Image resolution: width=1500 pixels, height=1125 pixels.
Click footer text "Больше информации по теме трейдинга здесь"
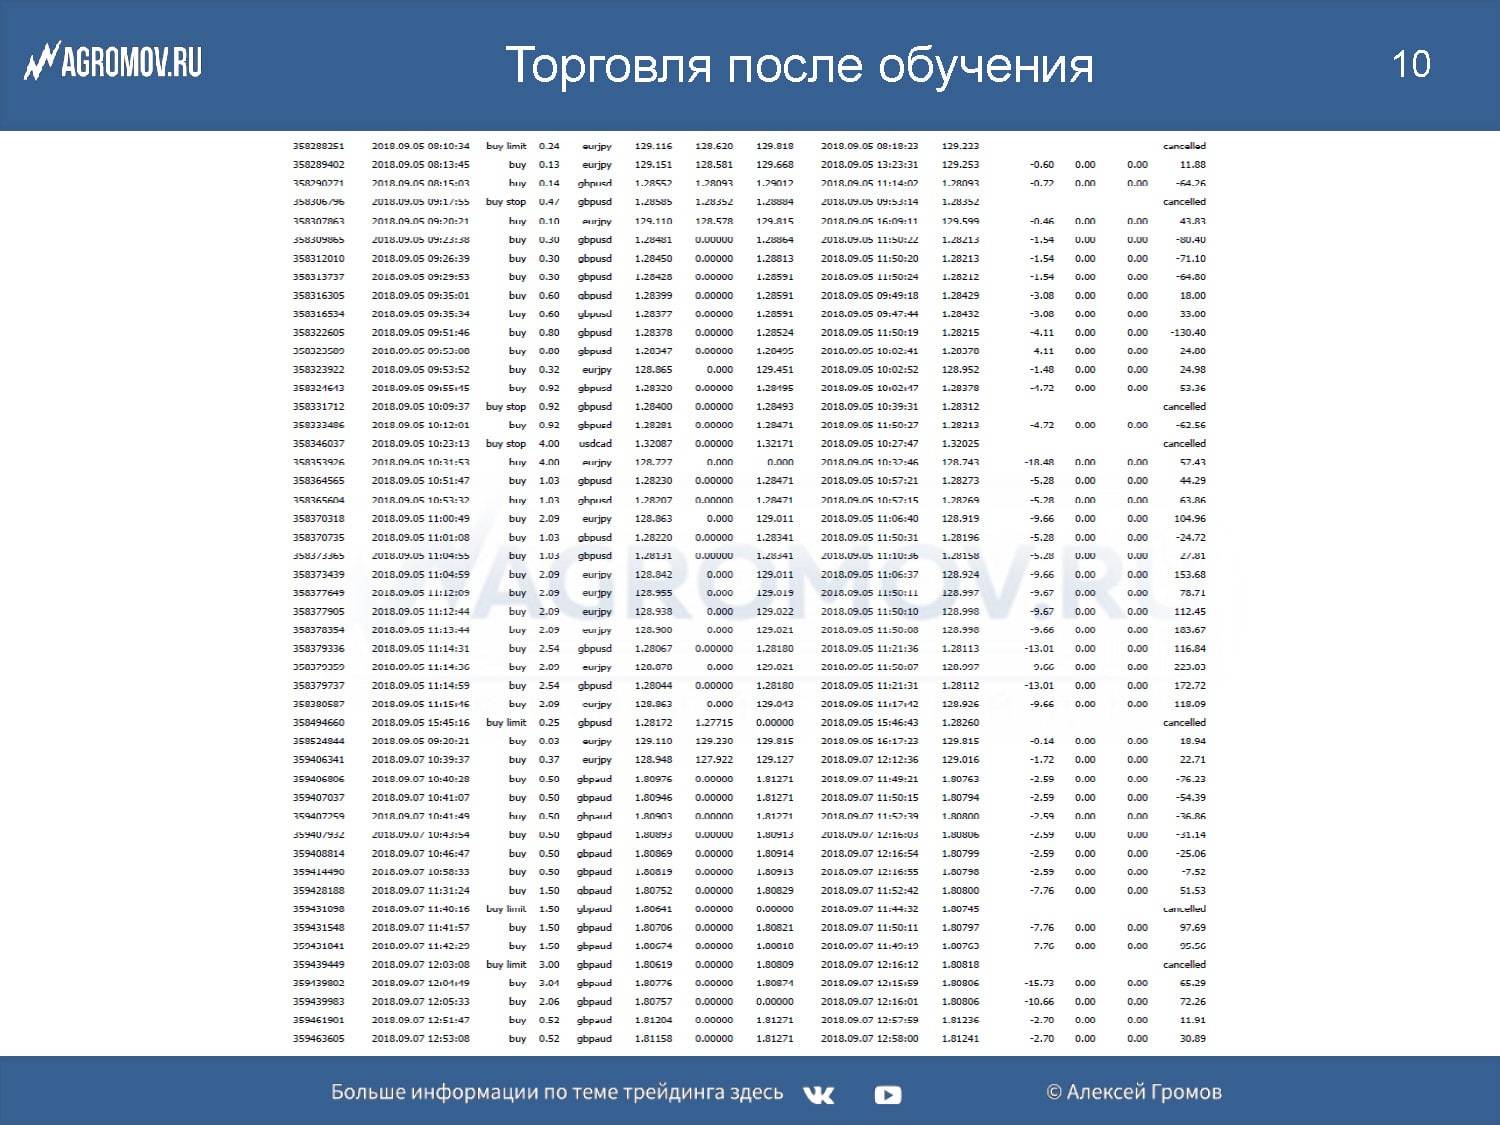pyautogui.click(x=557, y=1092)
